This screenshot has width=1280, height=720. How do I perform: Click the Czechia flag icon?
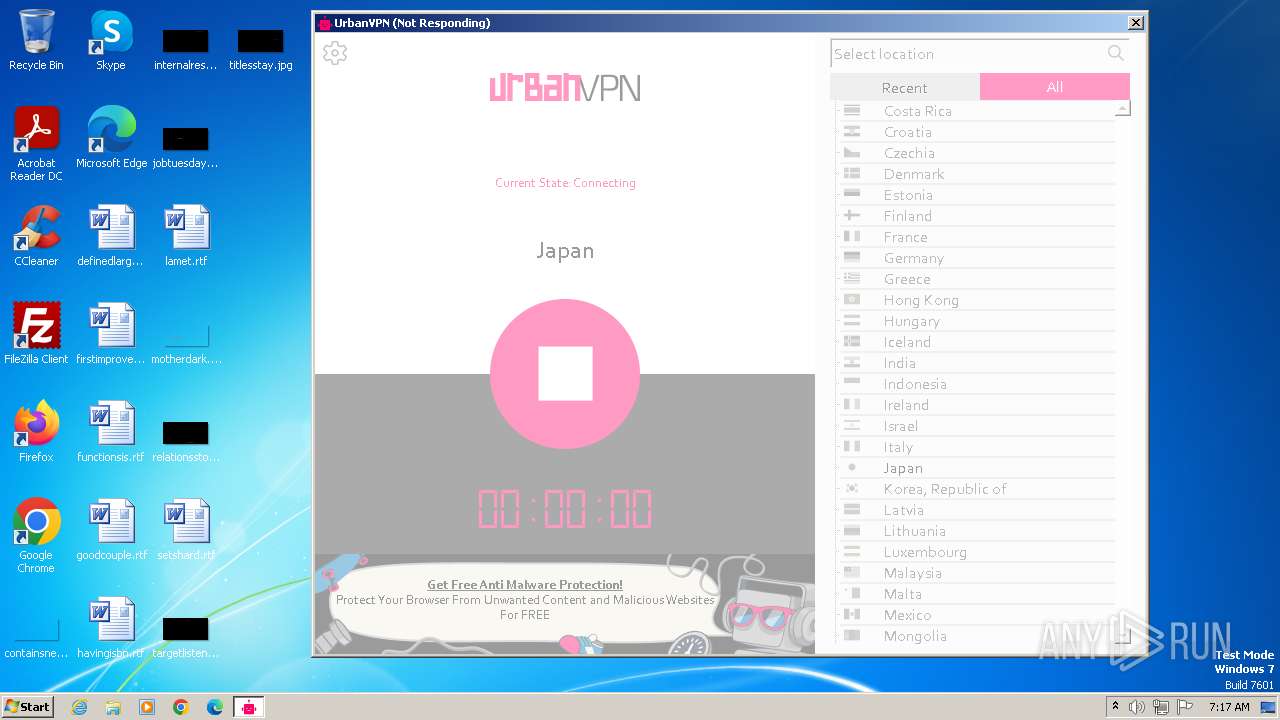(852, 153)
